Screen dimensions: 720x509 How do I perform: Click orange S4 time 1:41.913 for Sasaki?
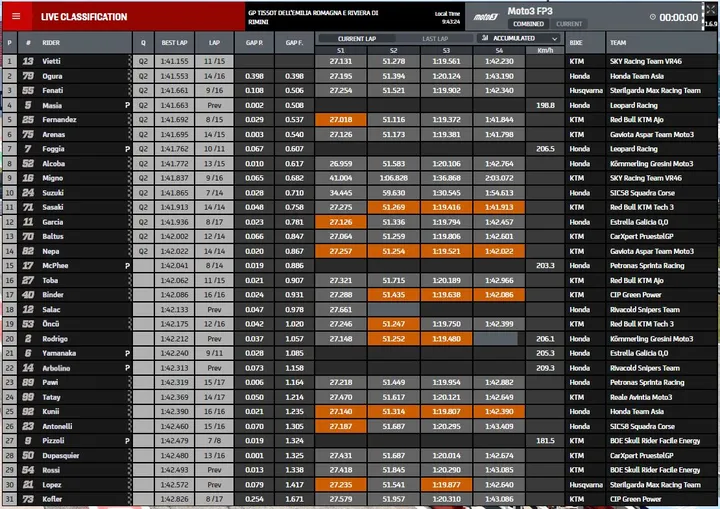coord(499,207)
